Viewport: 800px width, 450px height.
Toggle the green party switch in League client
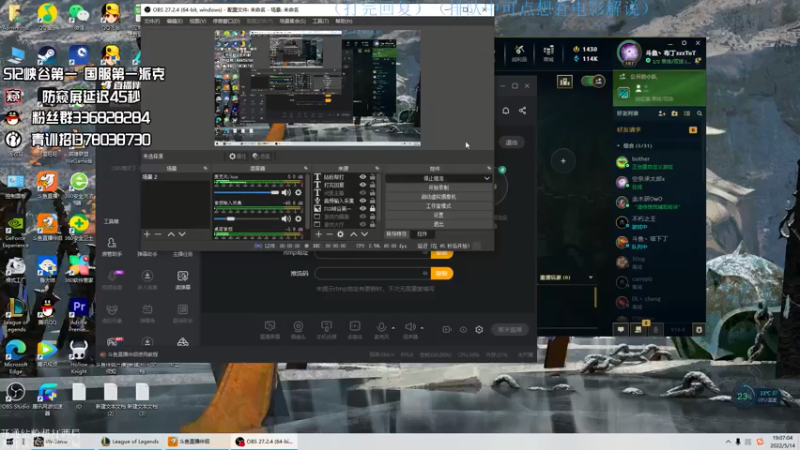click(x=592, y=81)
